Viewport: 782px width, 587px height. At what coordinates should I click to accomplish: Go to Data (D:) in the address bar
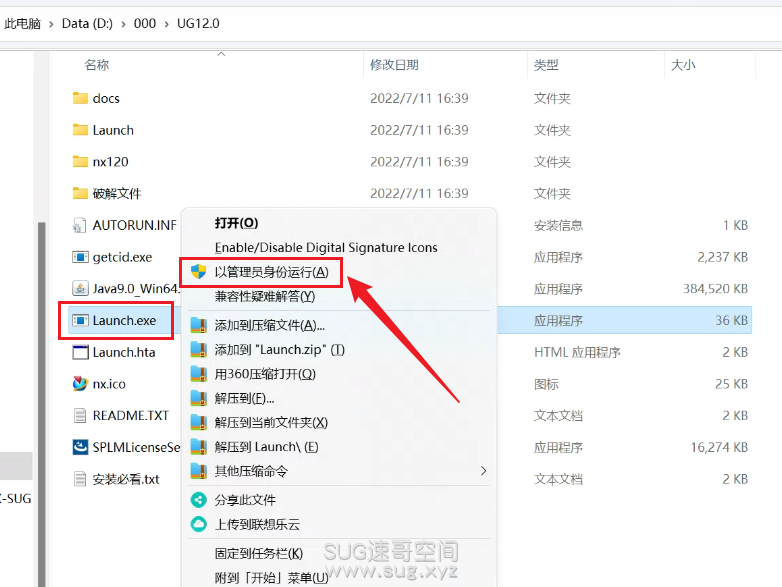point(87,23)
